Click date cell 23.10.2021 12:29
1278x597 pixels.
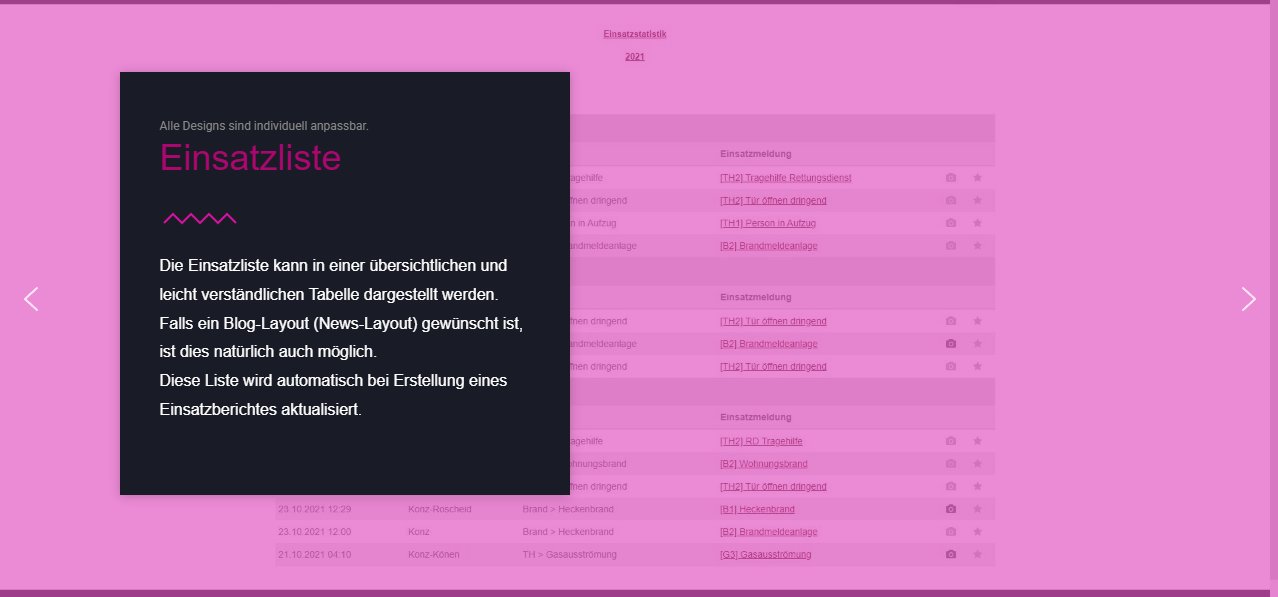(314, 509)
